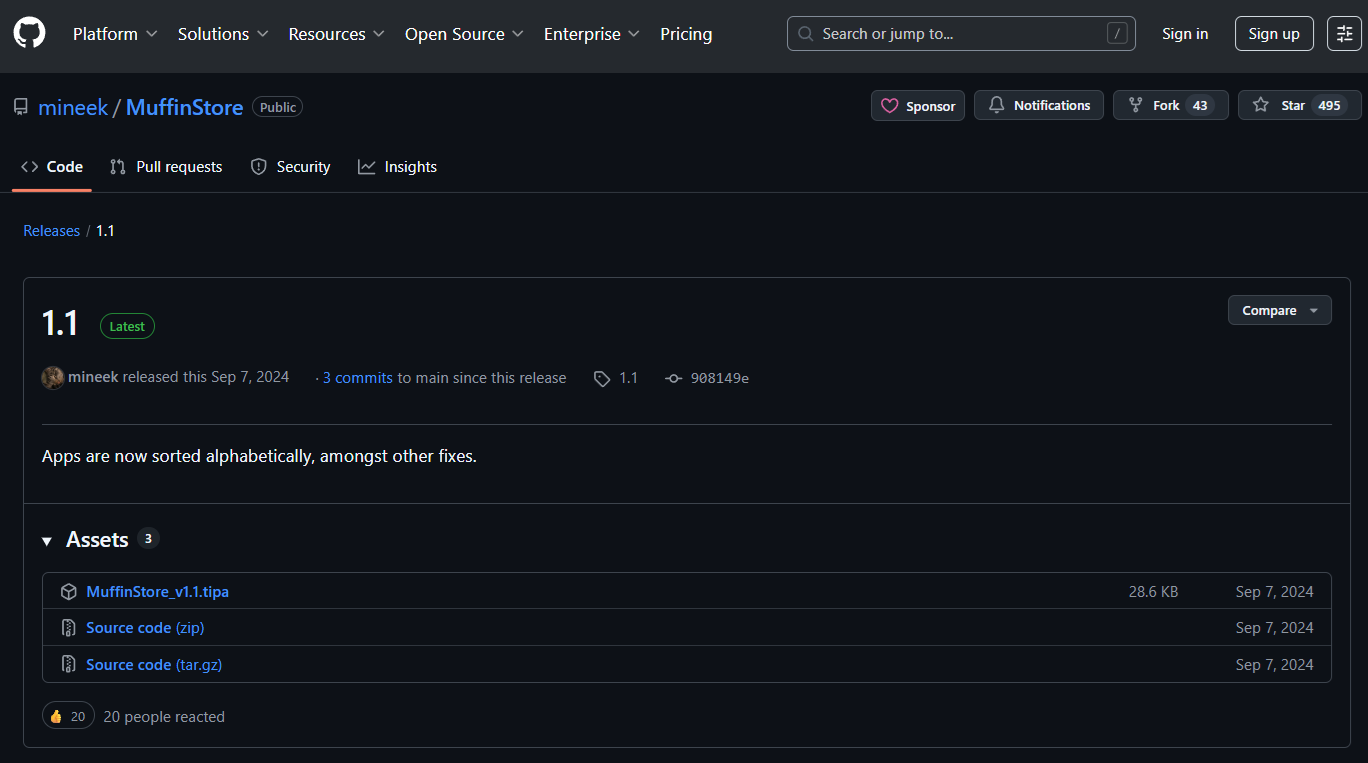Click the Notifications button
Viewport: 1368px width, 763px height.
[1039, 105]
